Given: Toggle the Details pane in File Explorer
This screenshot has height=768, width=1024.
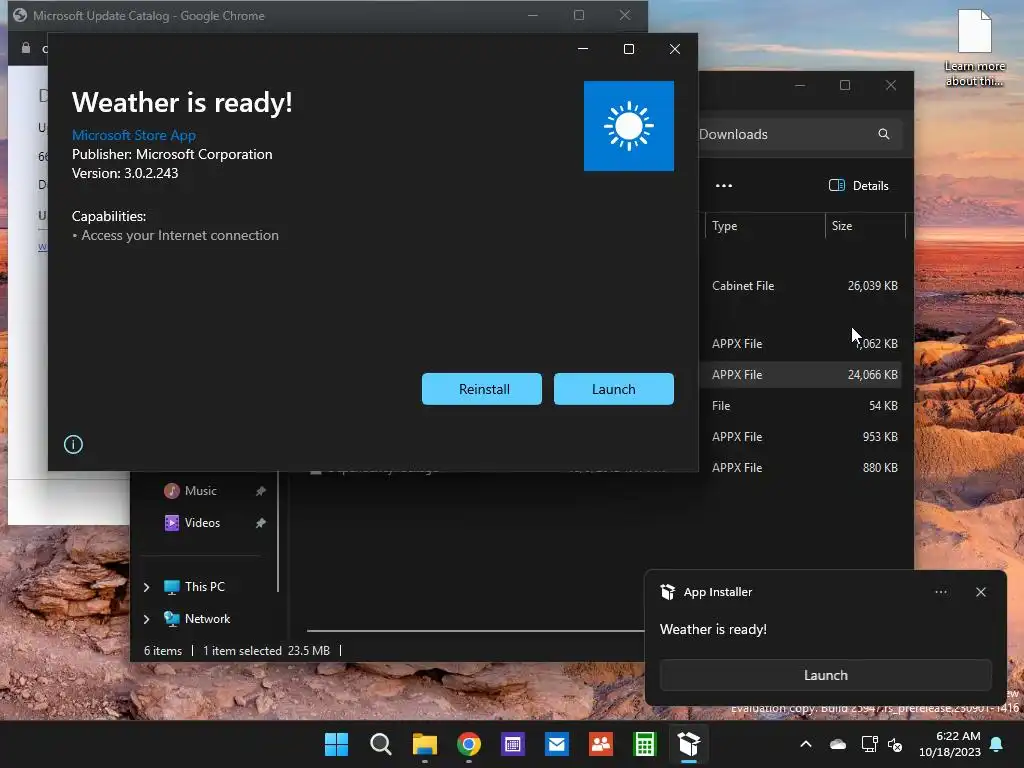Looking at the screenshot, I should [859, 185].
